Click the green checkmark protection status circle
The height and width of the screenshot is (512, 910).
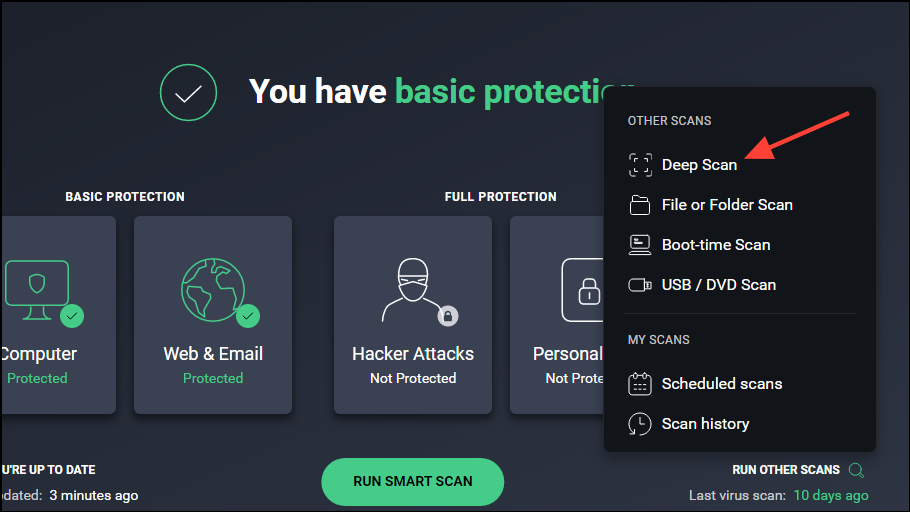(x=188, y=93)
